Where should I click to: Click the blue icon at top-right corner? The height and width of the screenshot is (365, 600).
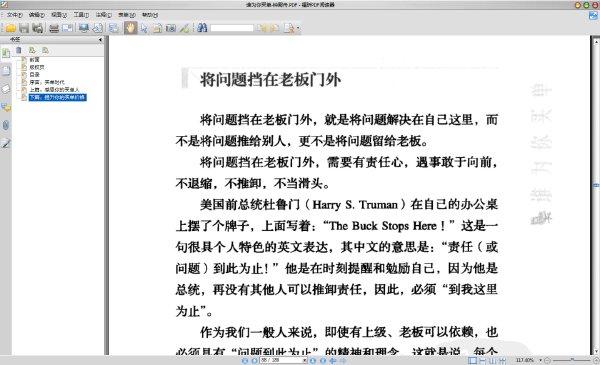[593, 15]
